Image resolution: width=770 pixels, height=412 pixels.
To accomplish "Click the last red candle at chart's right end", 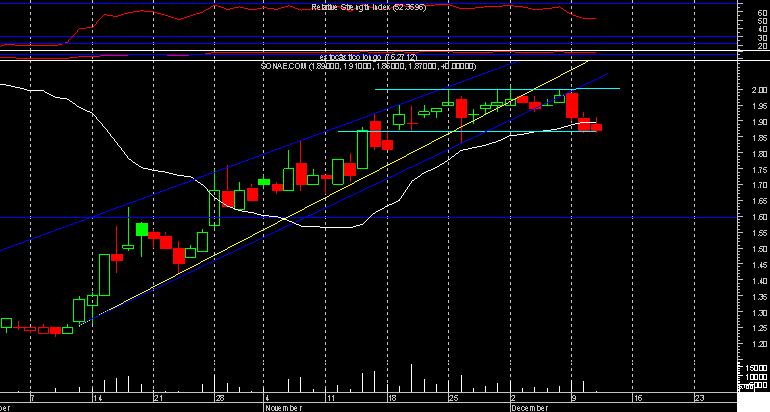I will pyautogui.click(x=596, y=127).
